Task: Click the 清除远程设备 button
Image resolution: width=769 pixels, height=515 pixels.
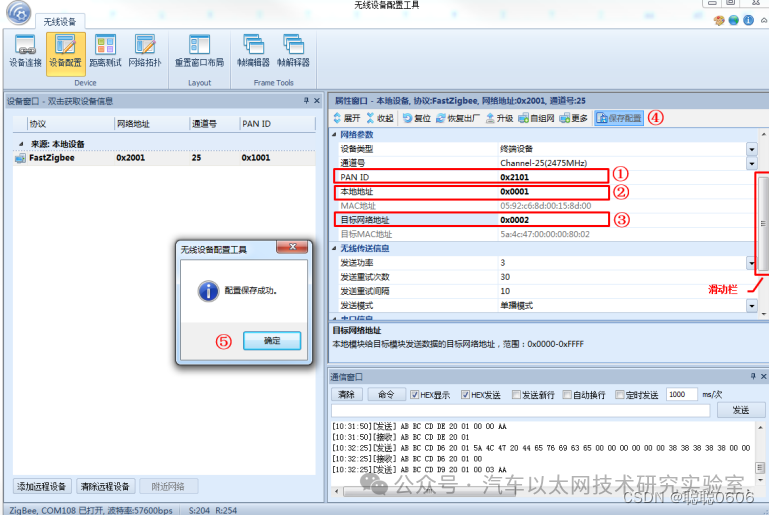Action: click(x=105, y=487)
